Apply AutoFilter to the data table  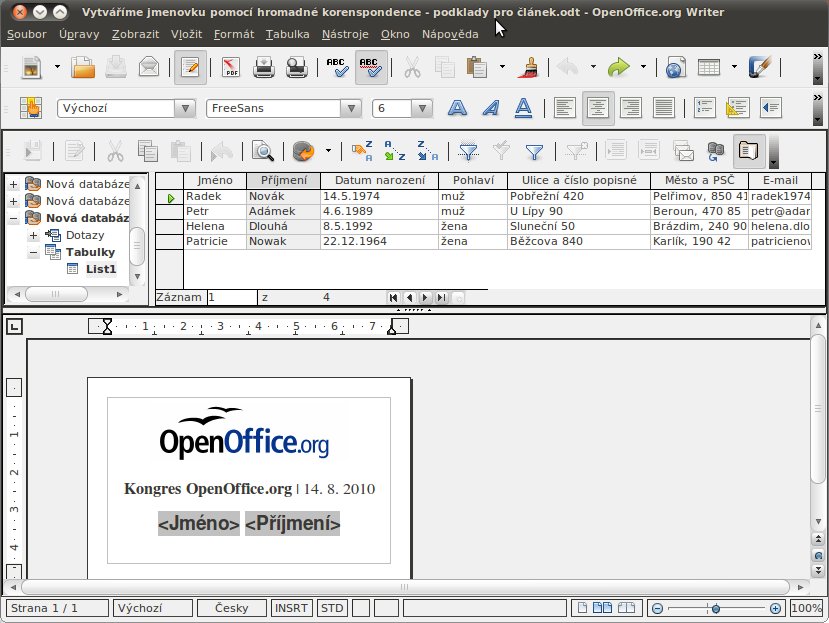point(468,152)
